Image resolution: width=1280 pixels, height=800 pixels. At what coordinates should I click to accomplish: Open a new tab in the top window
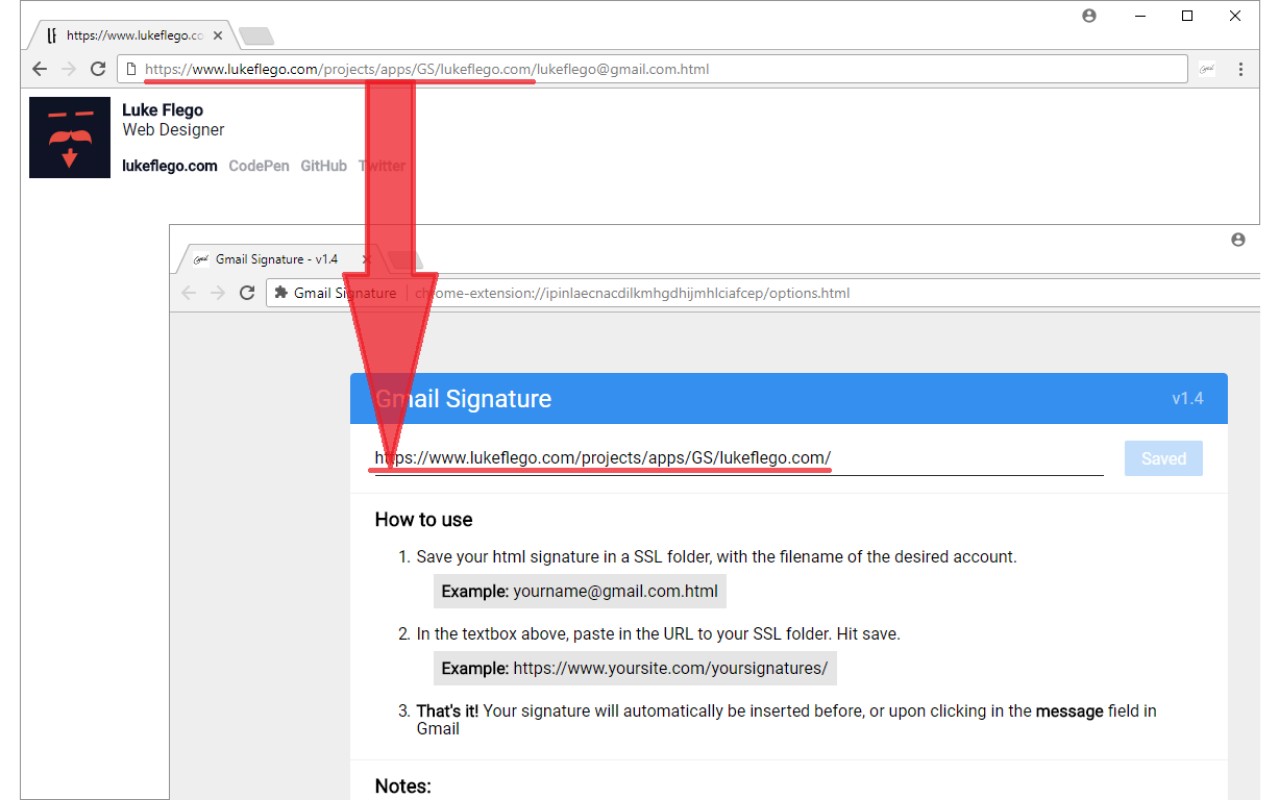click(x=256, y=36)
